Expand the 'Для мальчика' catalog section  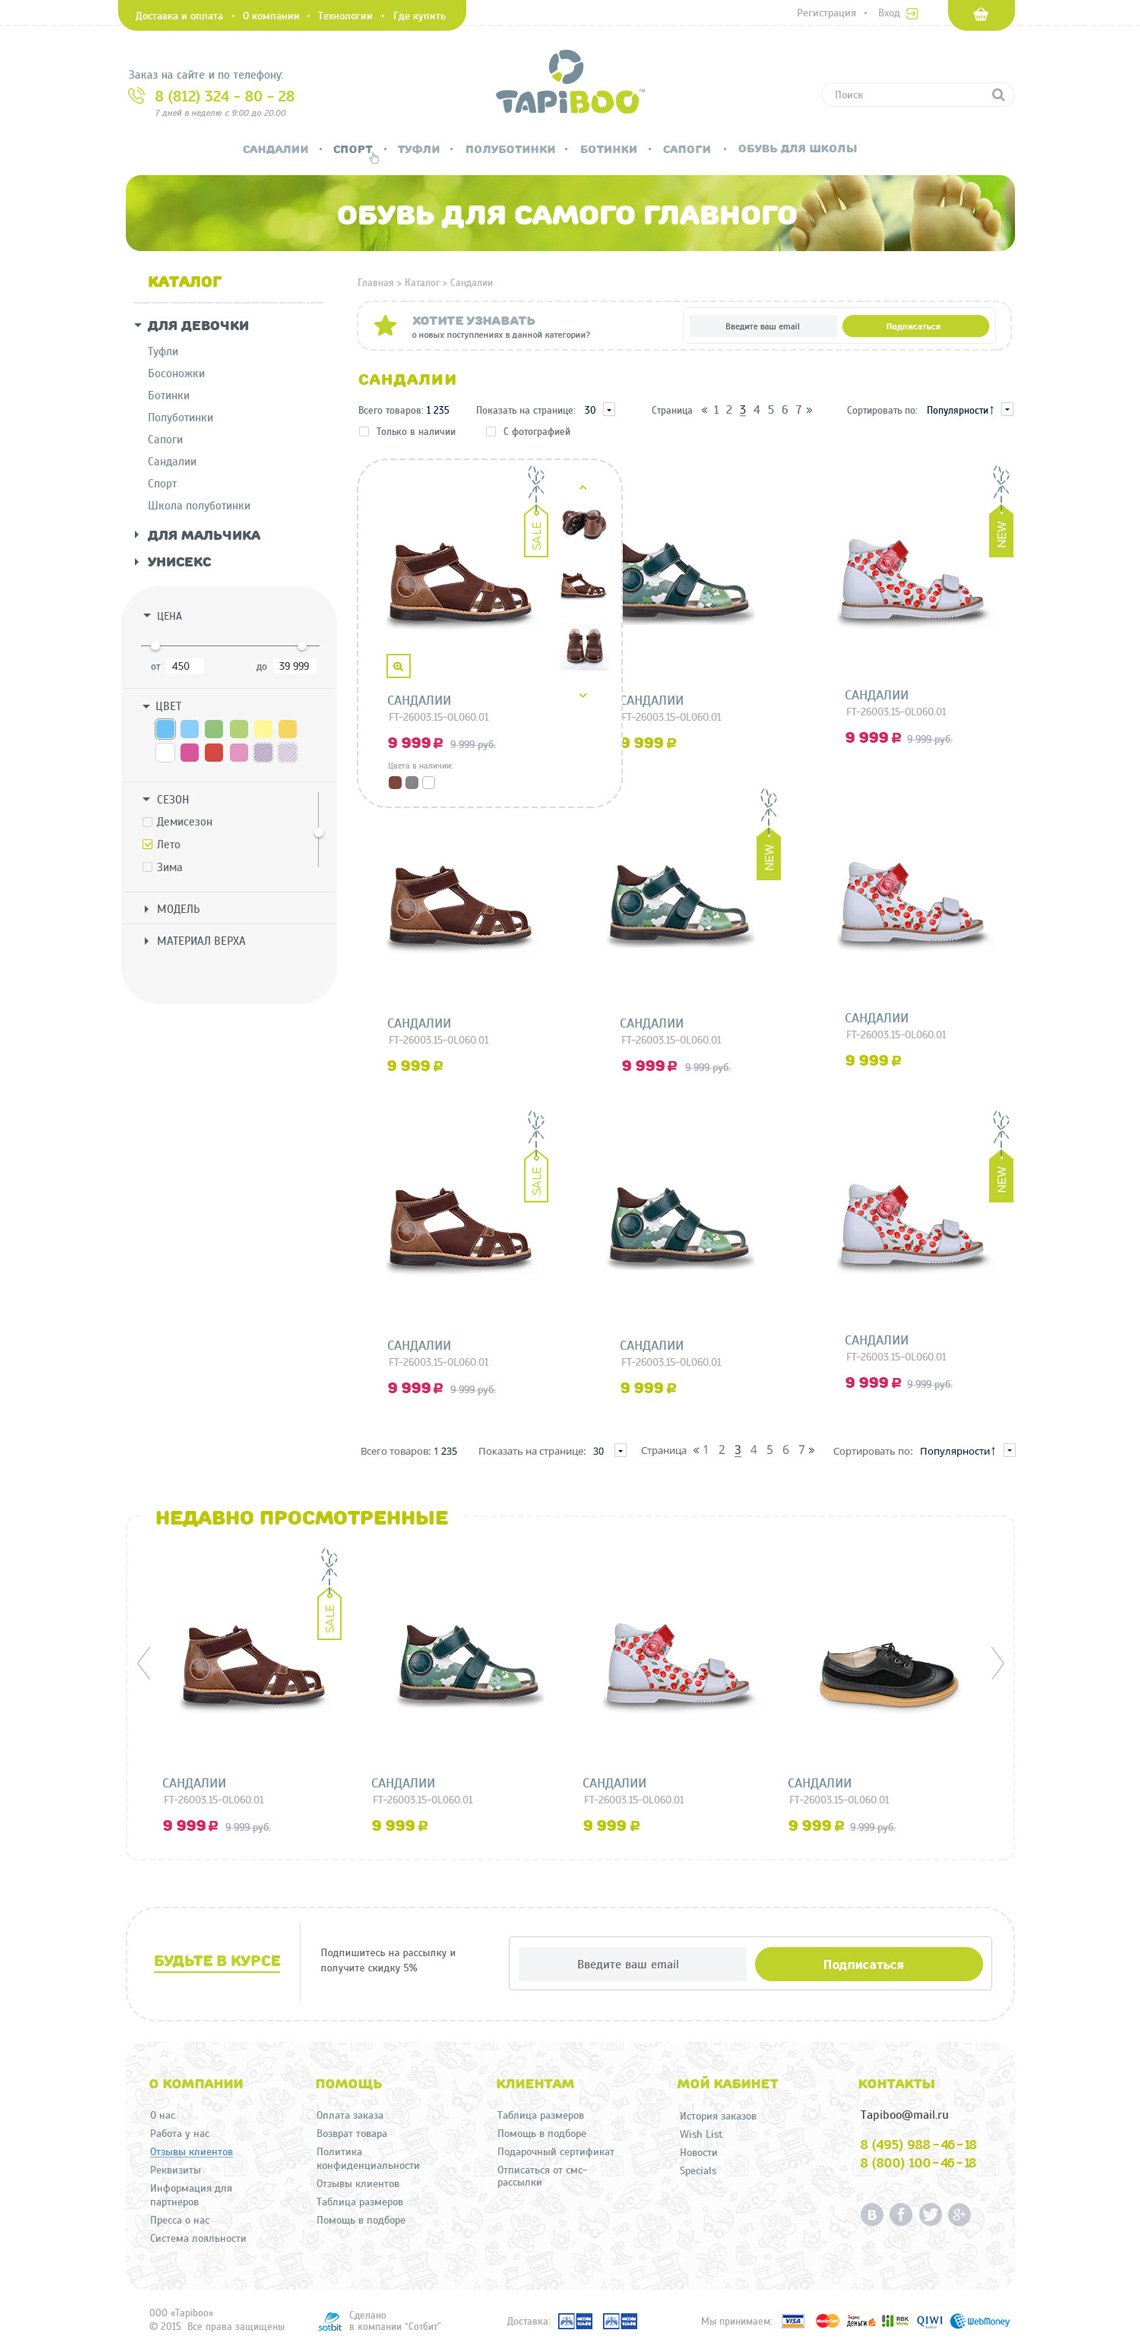(203, 535)
